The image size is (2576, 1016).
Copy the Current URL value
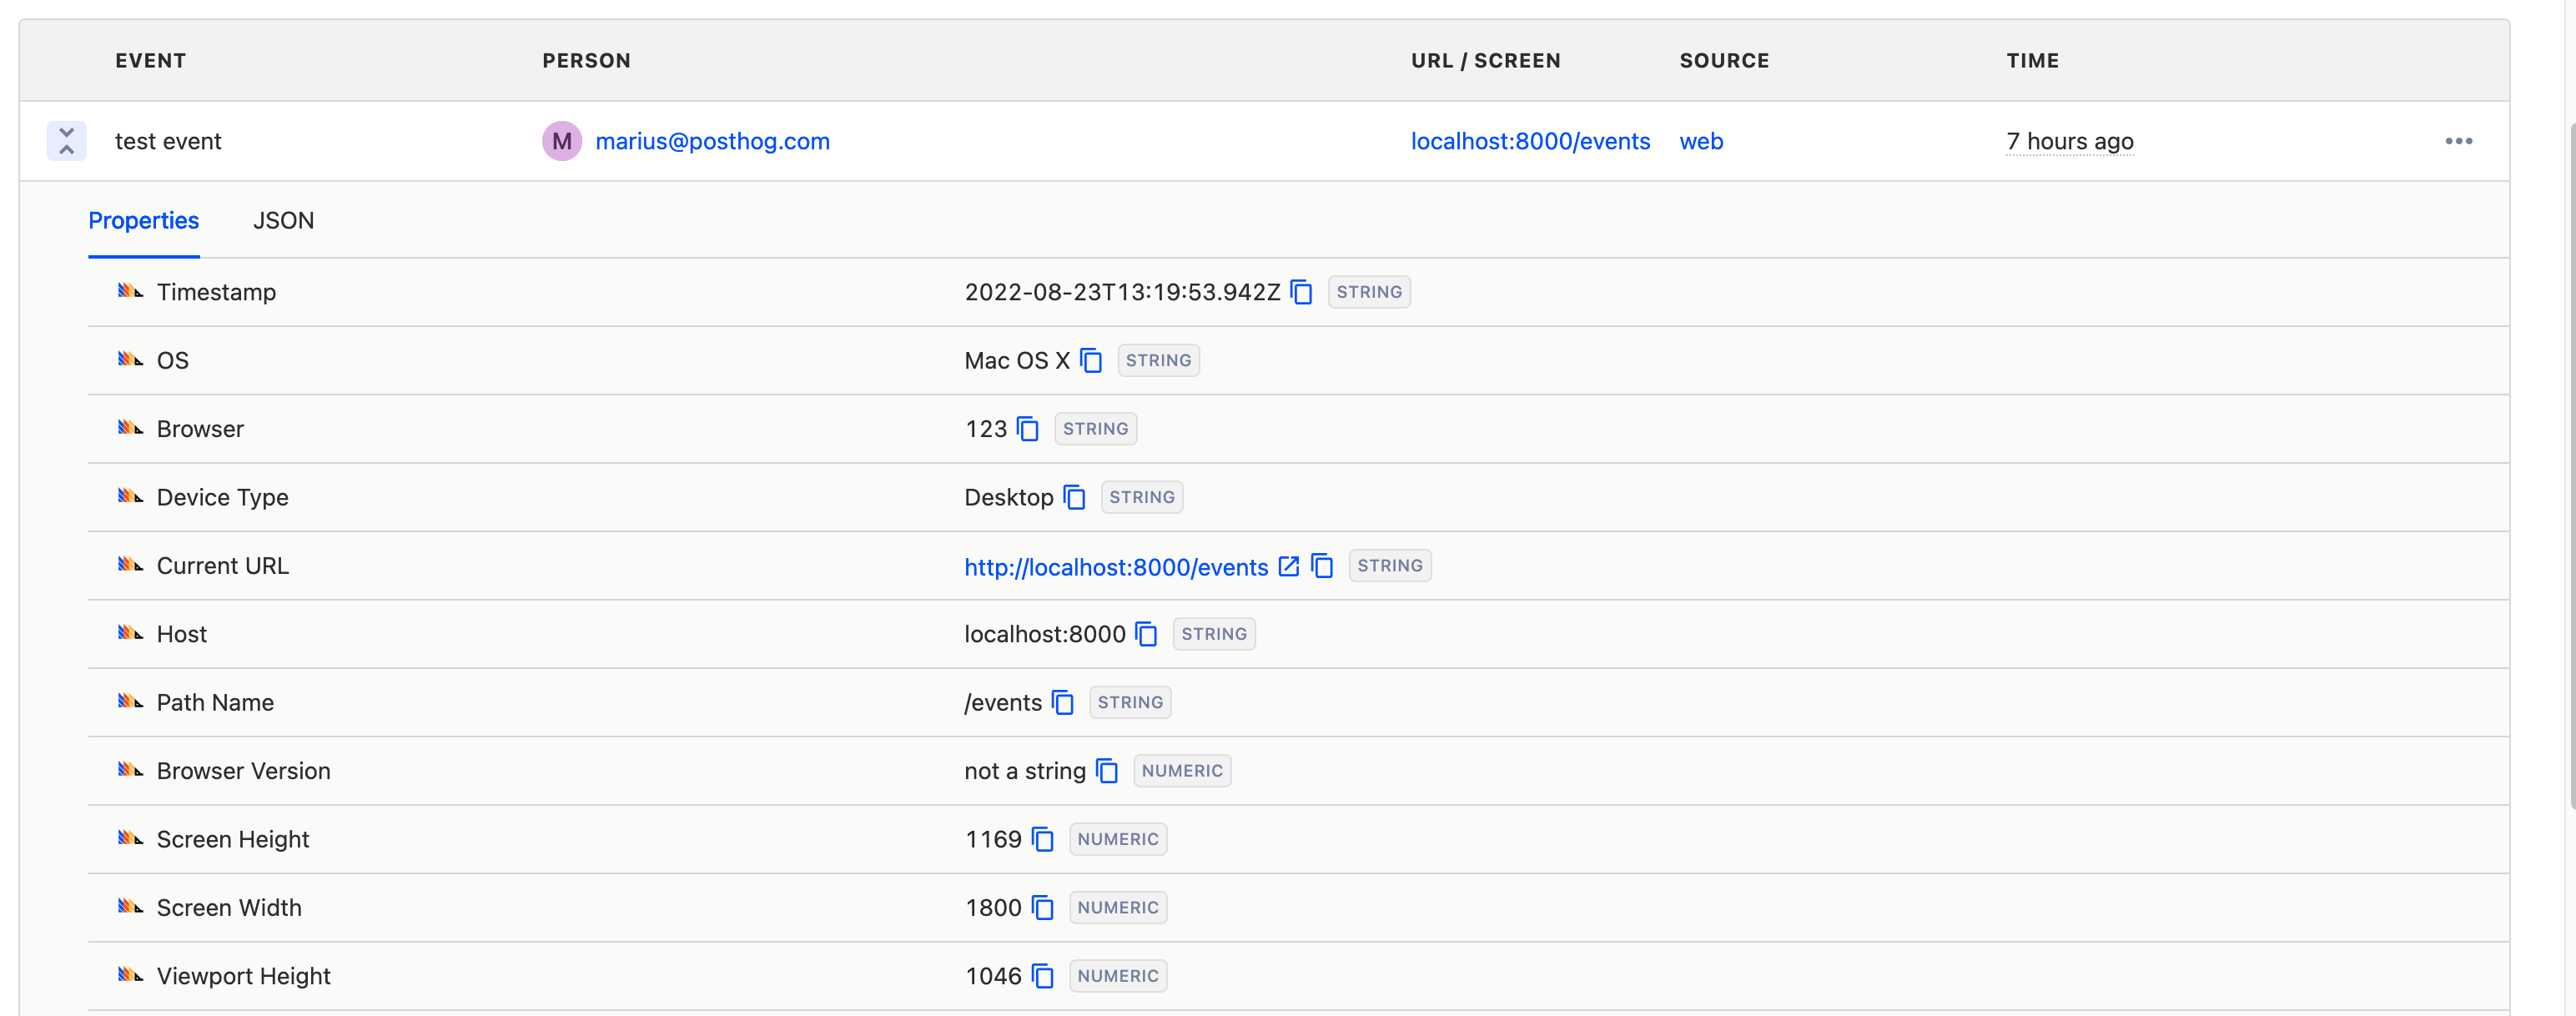pyautogui.click(x=1322, y=566)
